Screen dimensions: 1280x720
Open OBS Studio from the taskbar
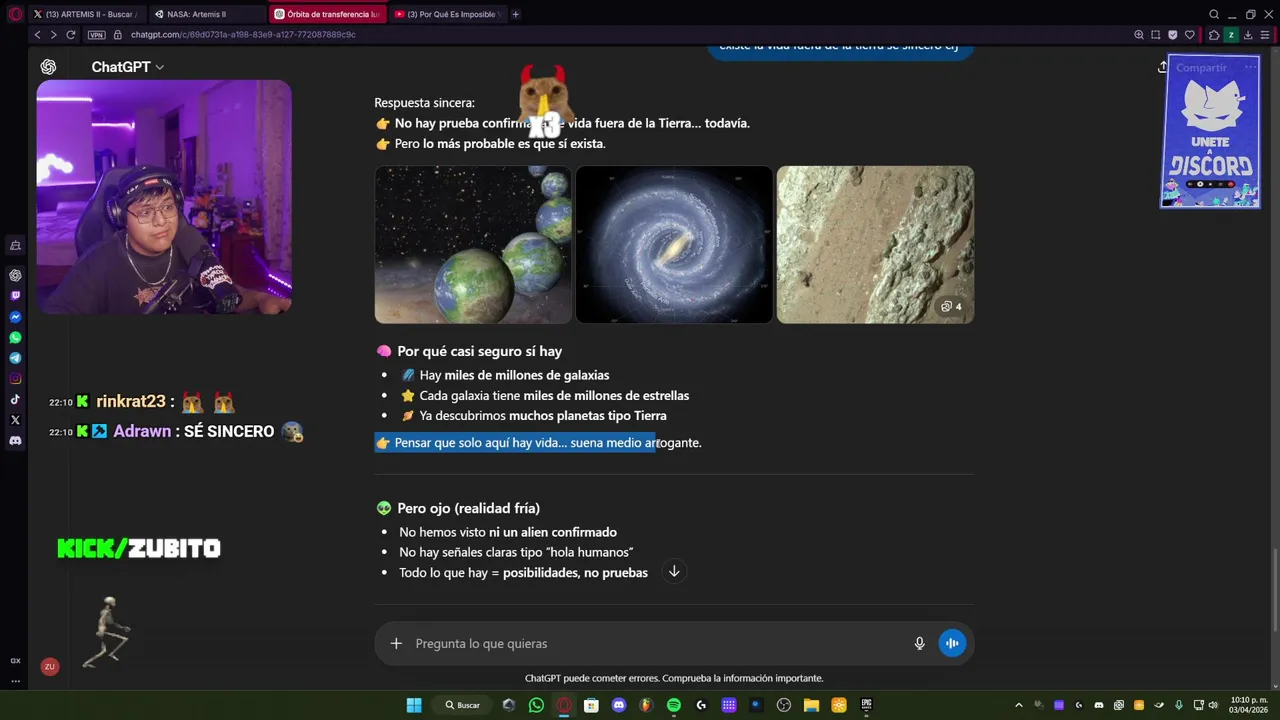coord(784,705)
